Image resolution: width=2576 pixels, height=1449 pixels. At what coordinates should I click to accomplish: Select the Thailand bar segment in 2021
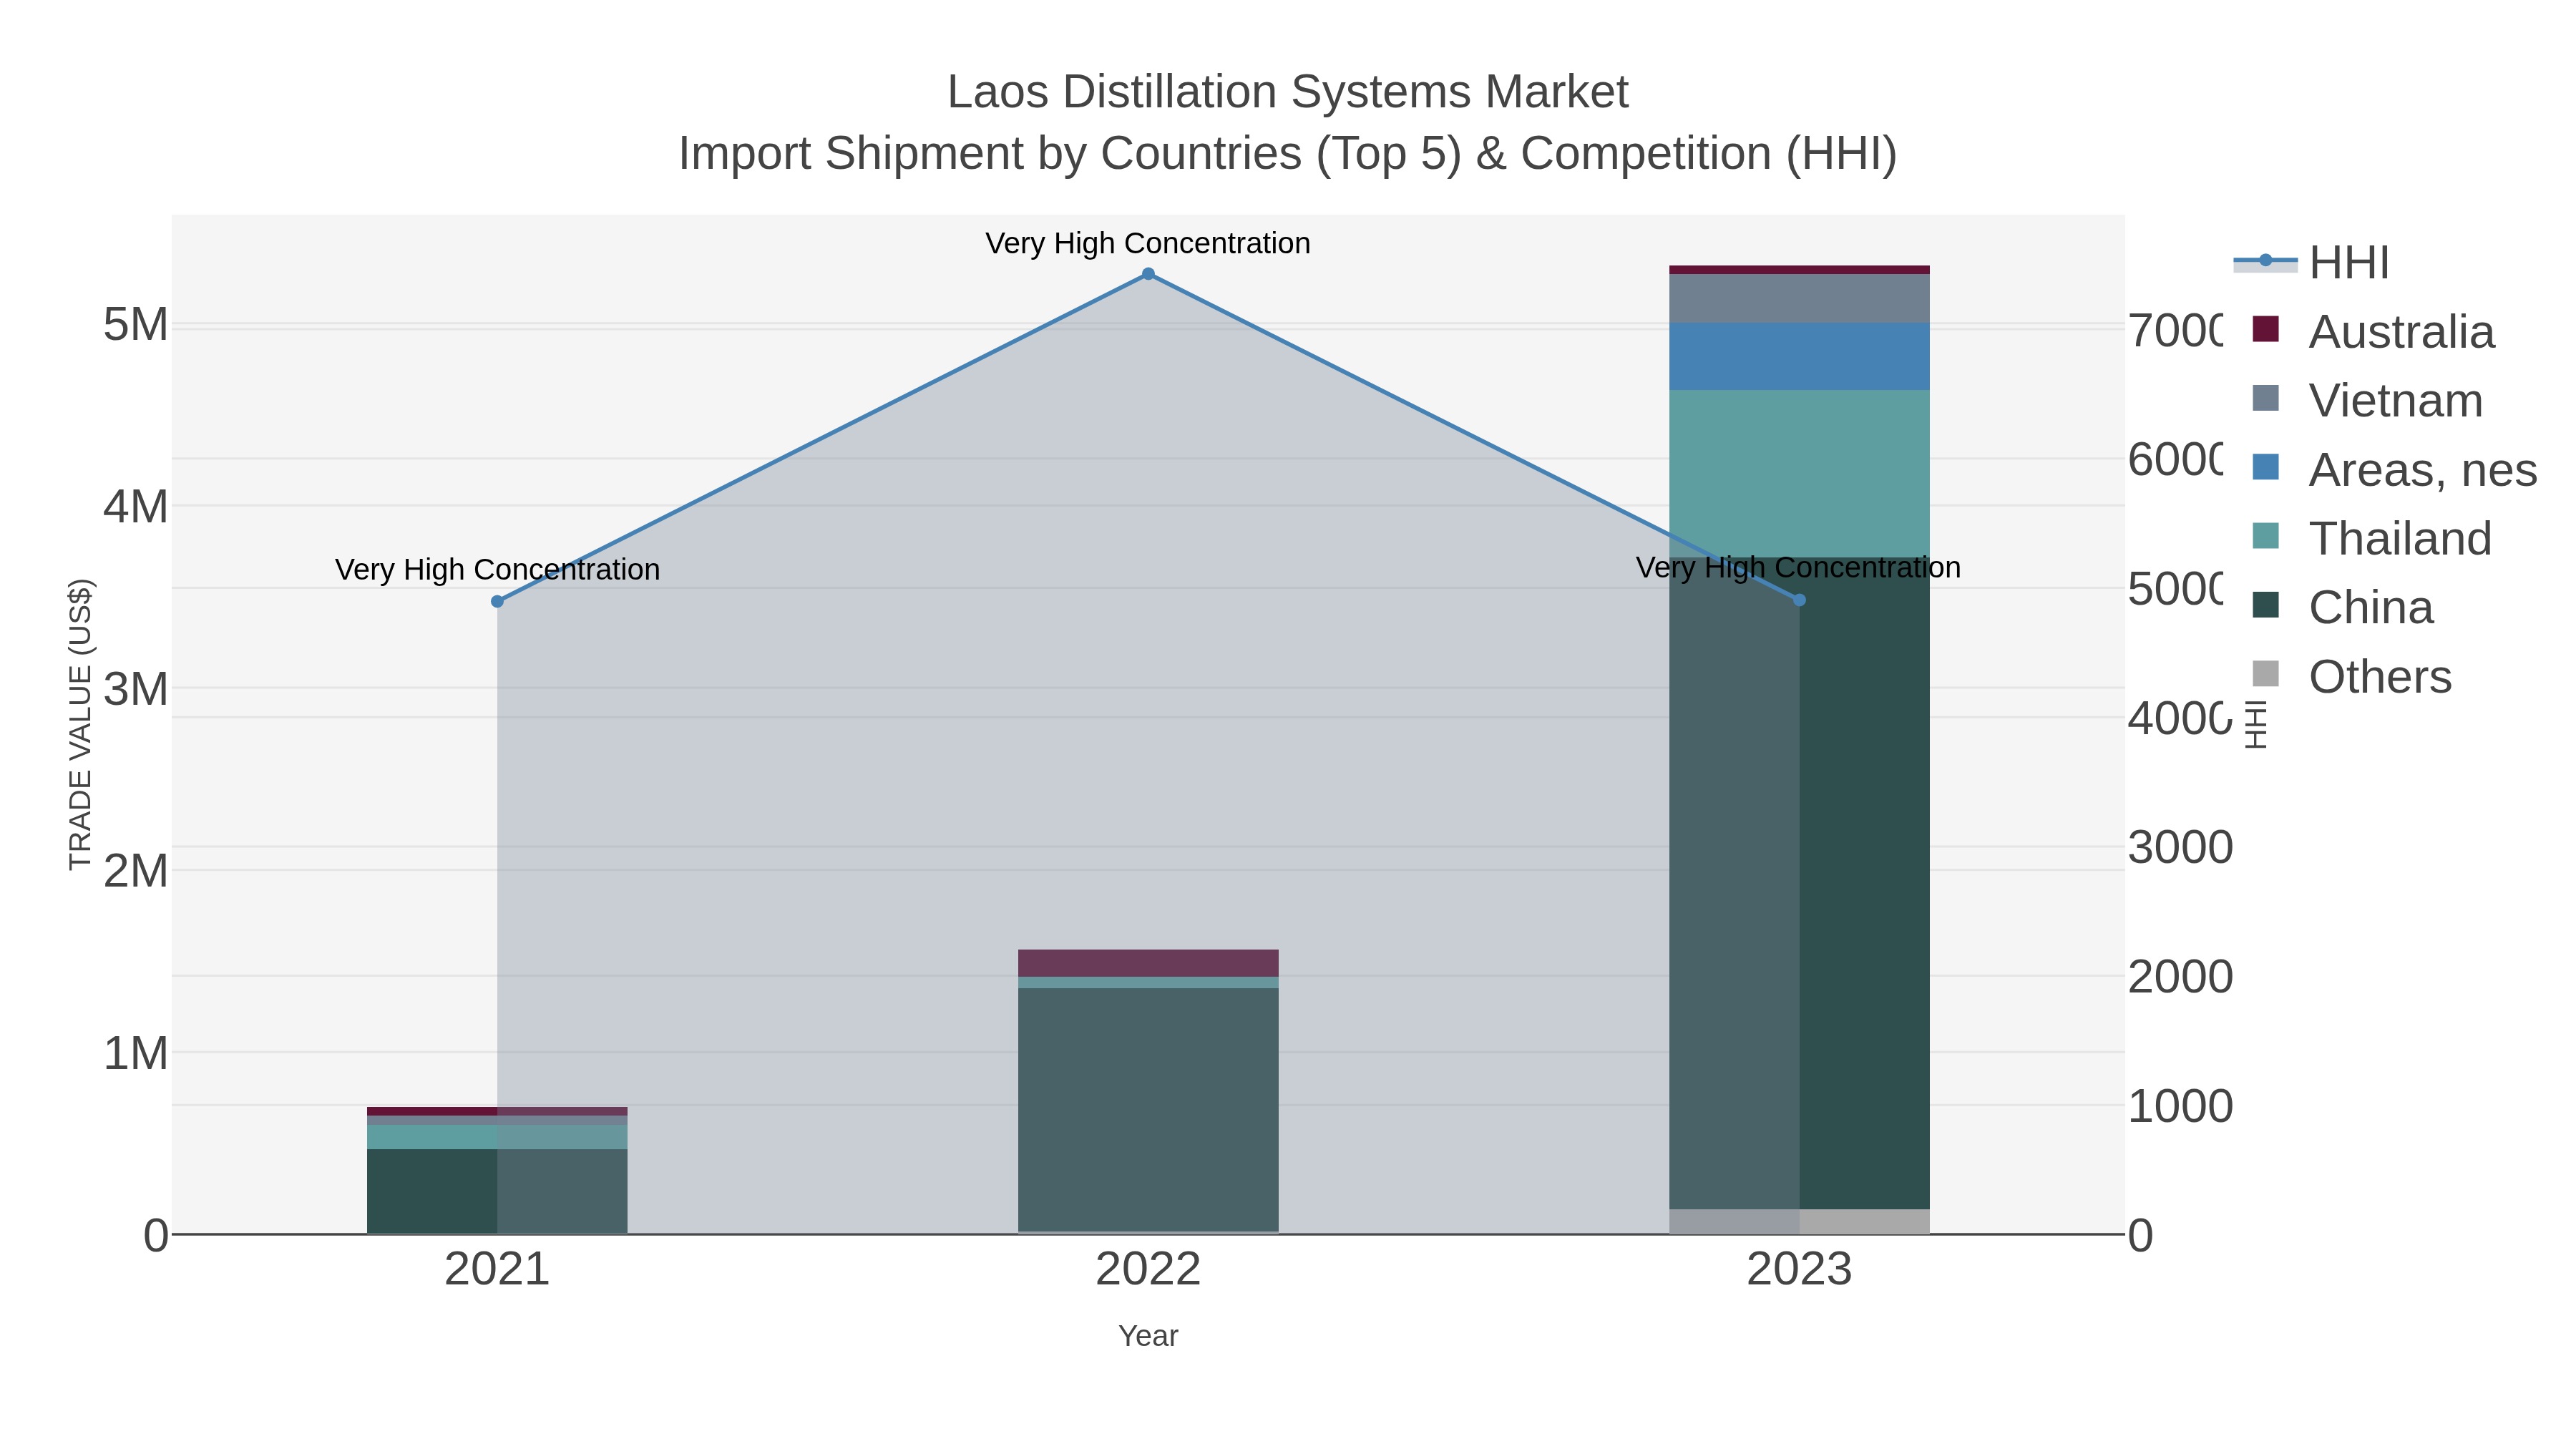497,1137
